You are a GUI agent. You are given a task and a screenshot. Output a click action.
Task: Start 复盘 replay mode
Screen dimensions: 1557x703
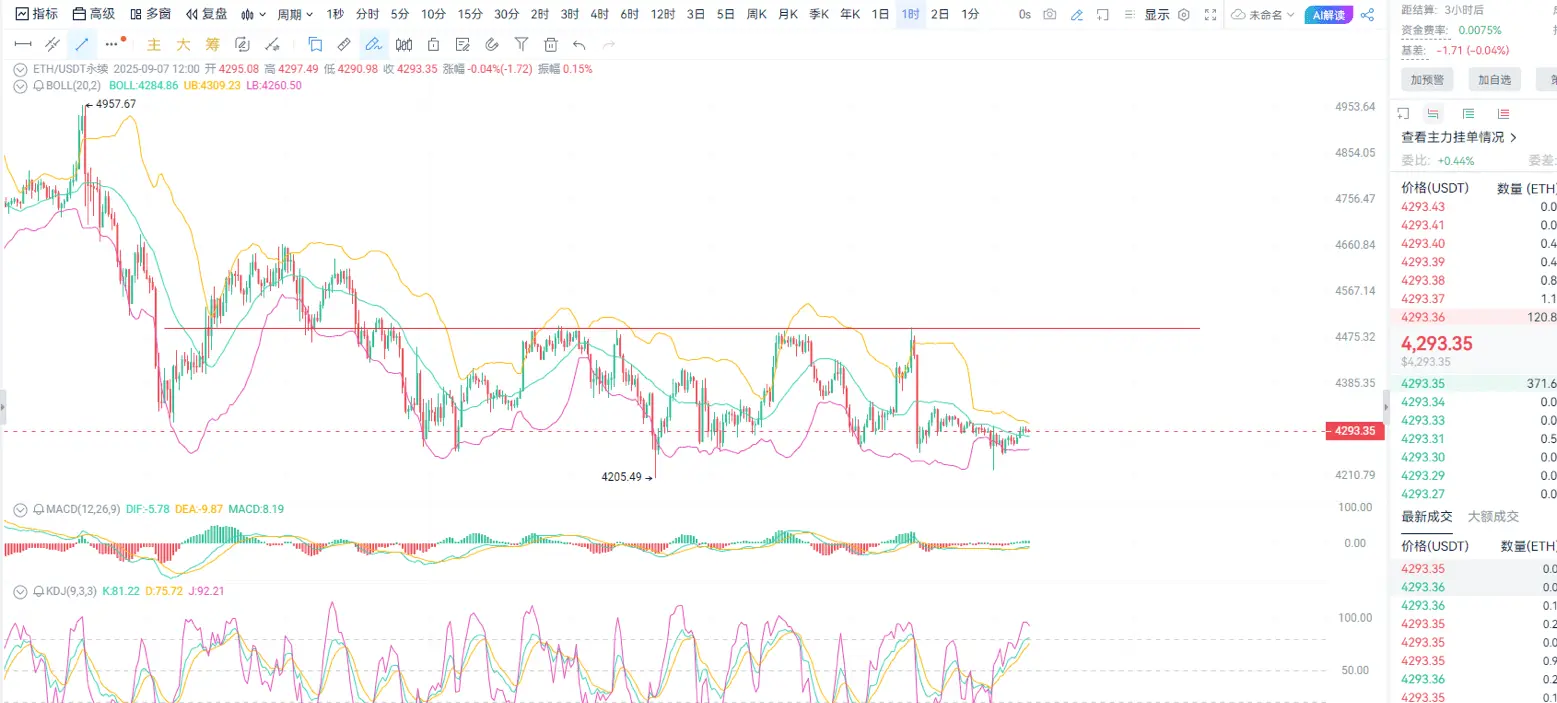click(206, 14)
